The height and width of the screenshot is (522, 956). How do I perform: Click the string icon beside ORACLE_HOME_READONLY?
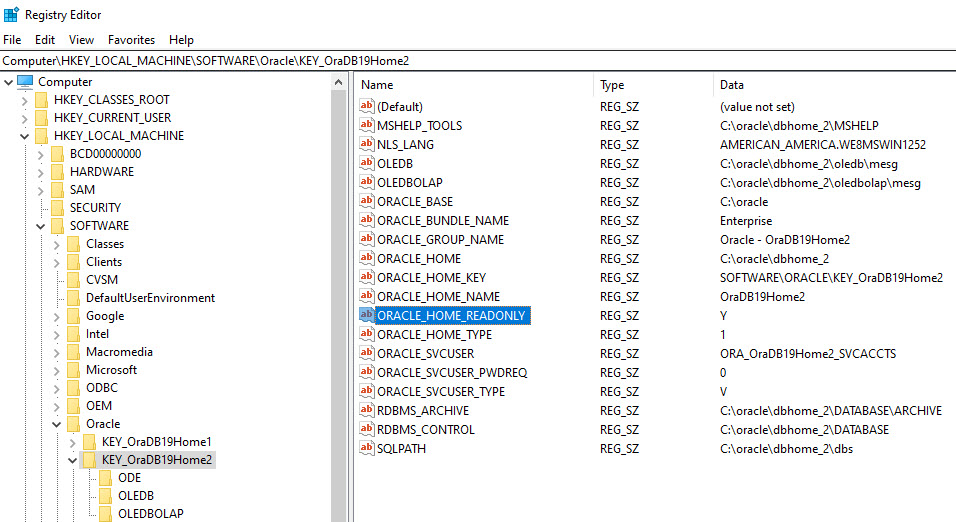366,316
